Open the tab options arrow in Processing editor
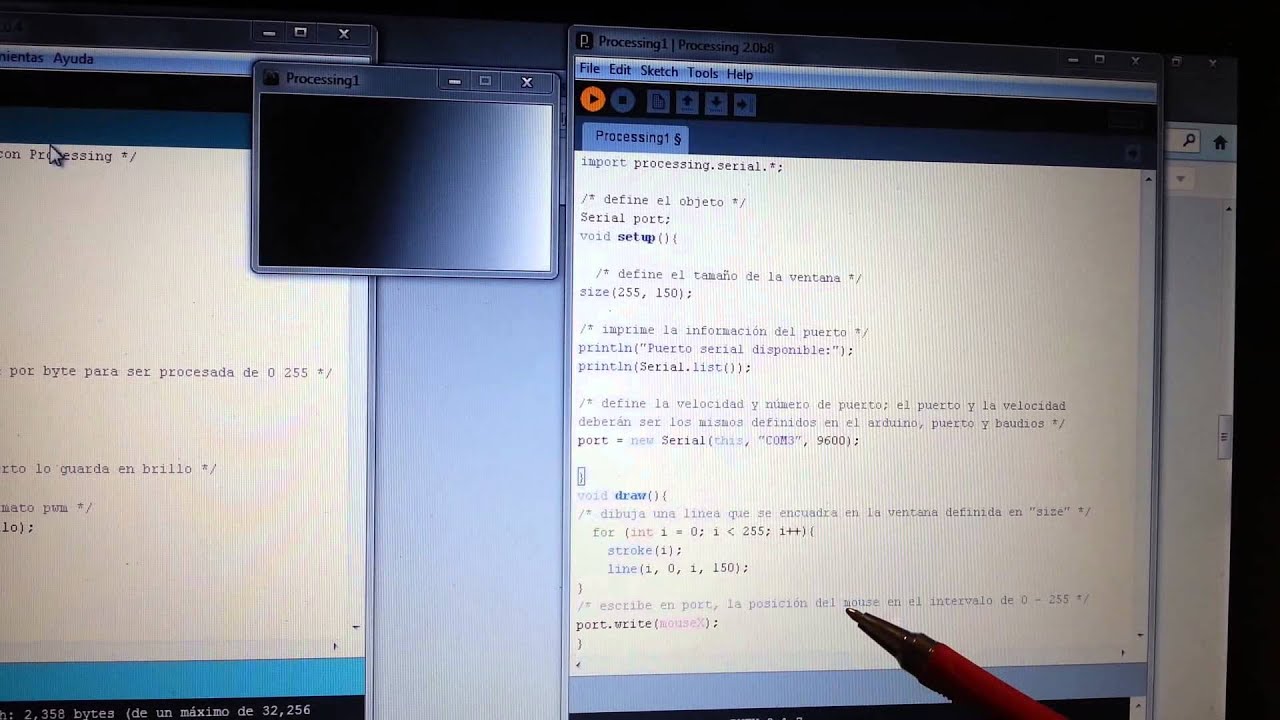The height and width of the screenshot is (720, 1280). [1132, 153]
